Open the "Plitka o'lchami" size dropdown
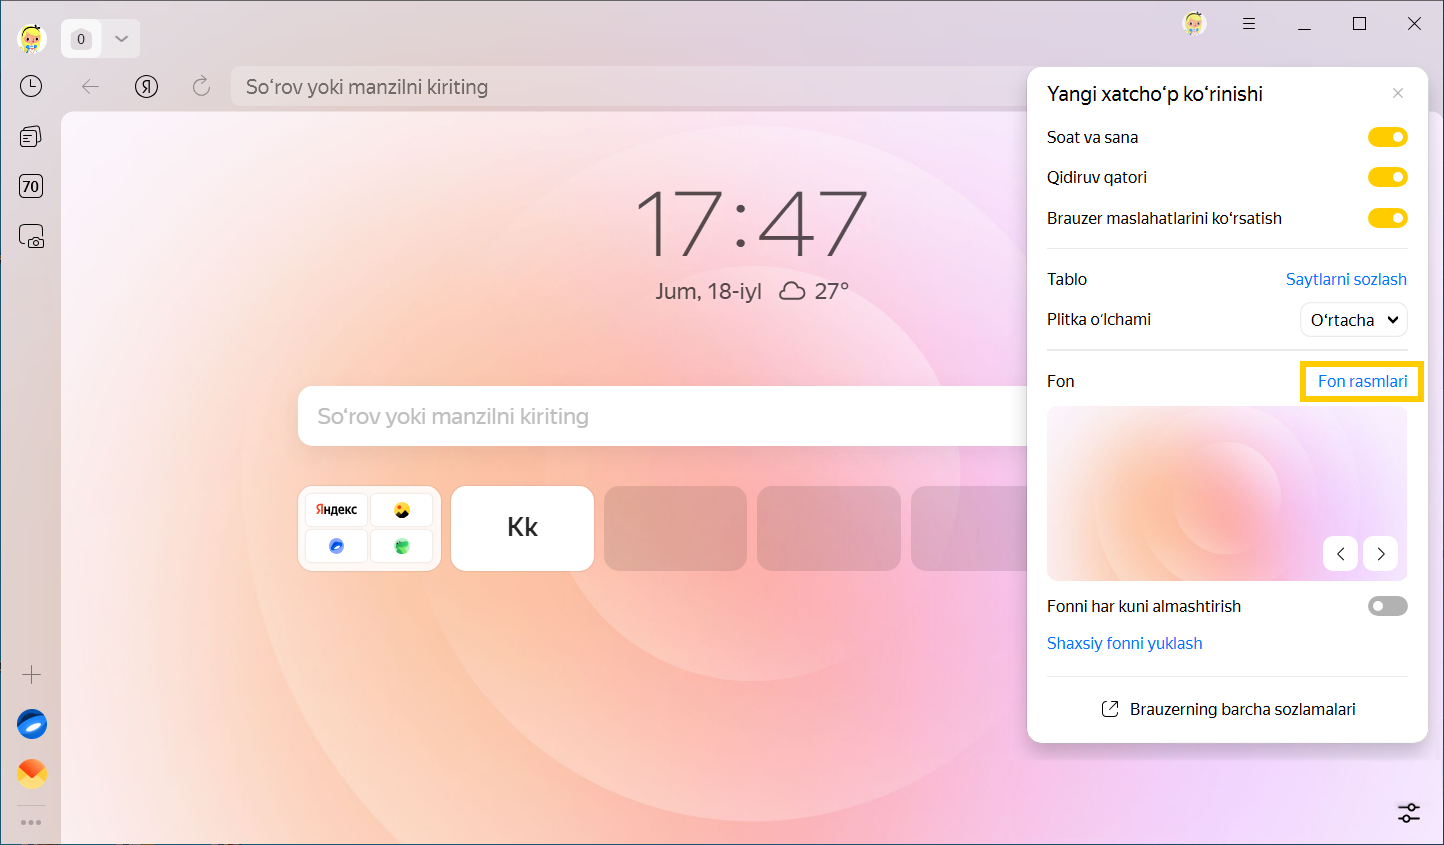Image resolution: width=1444 pixels, height=845 pixels. pyautogui.click(x=1353, y=320)
